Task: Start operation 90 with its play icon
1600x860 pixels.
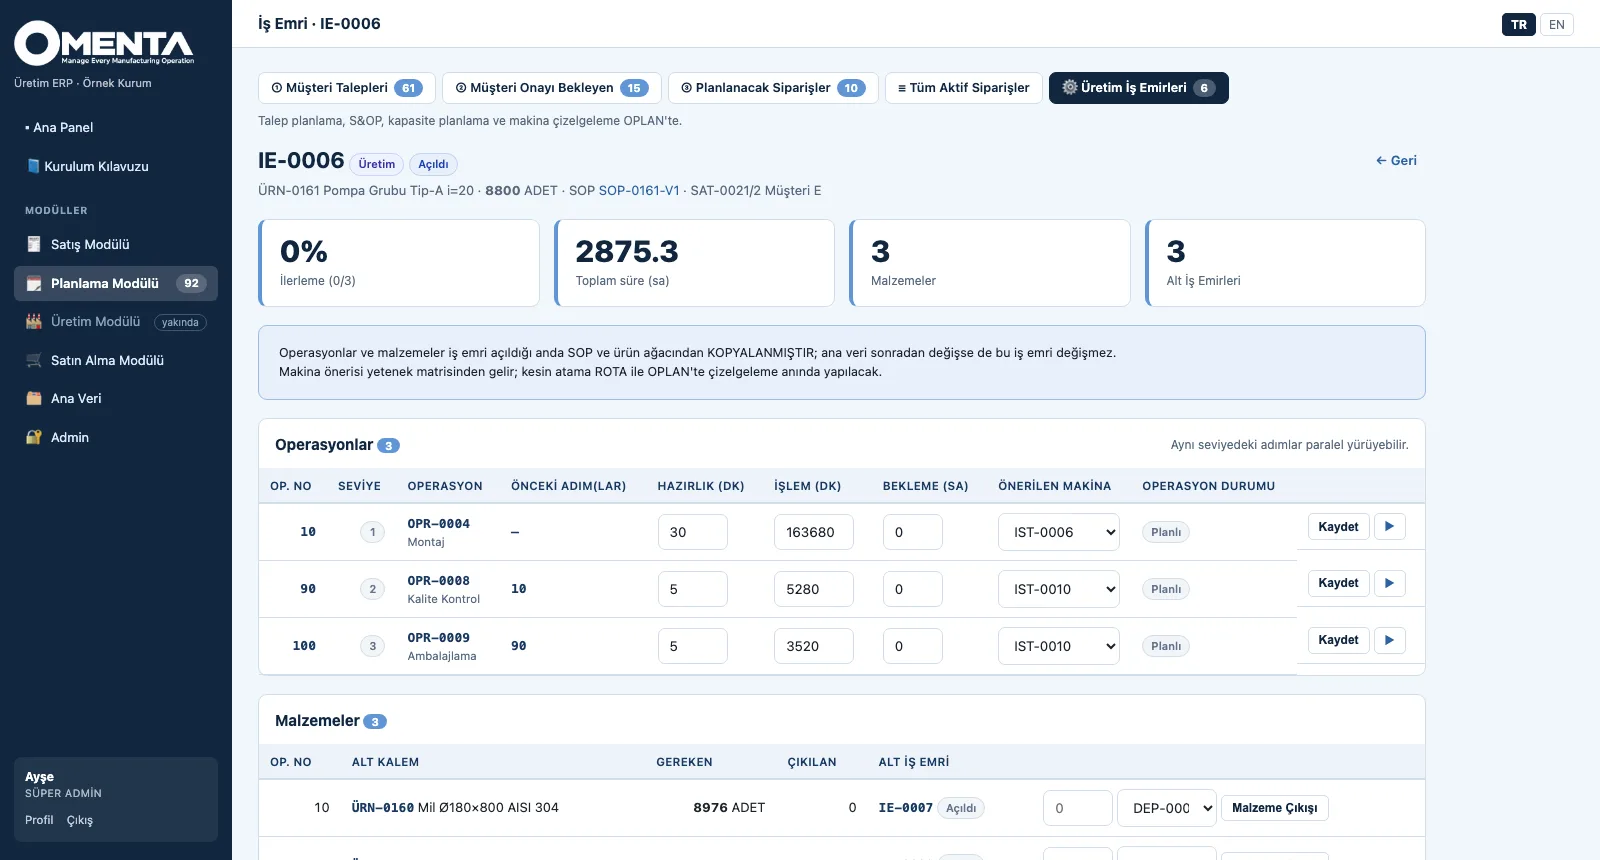Action: [1389, 583]
